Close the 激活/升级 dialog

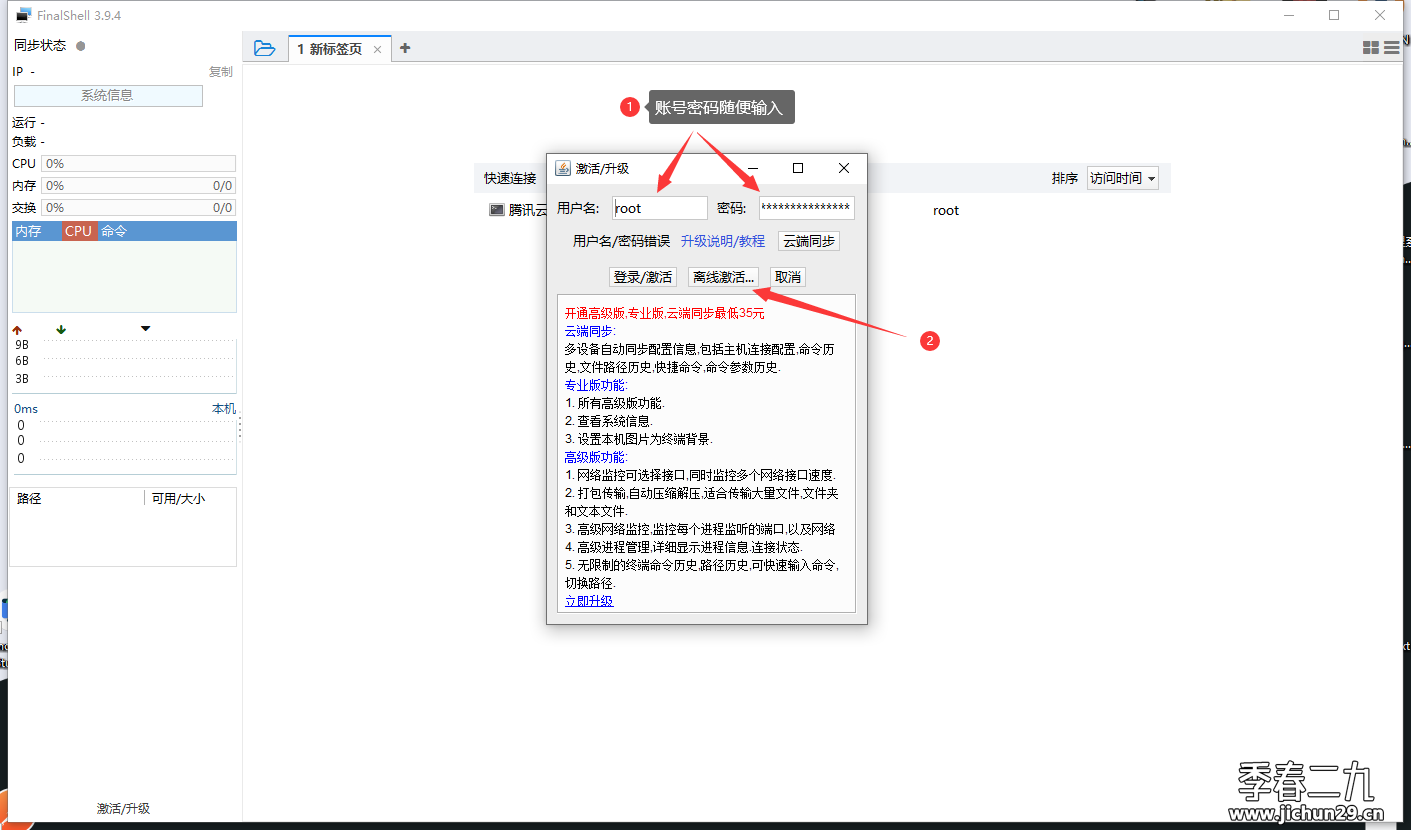[x=844, y=168]
